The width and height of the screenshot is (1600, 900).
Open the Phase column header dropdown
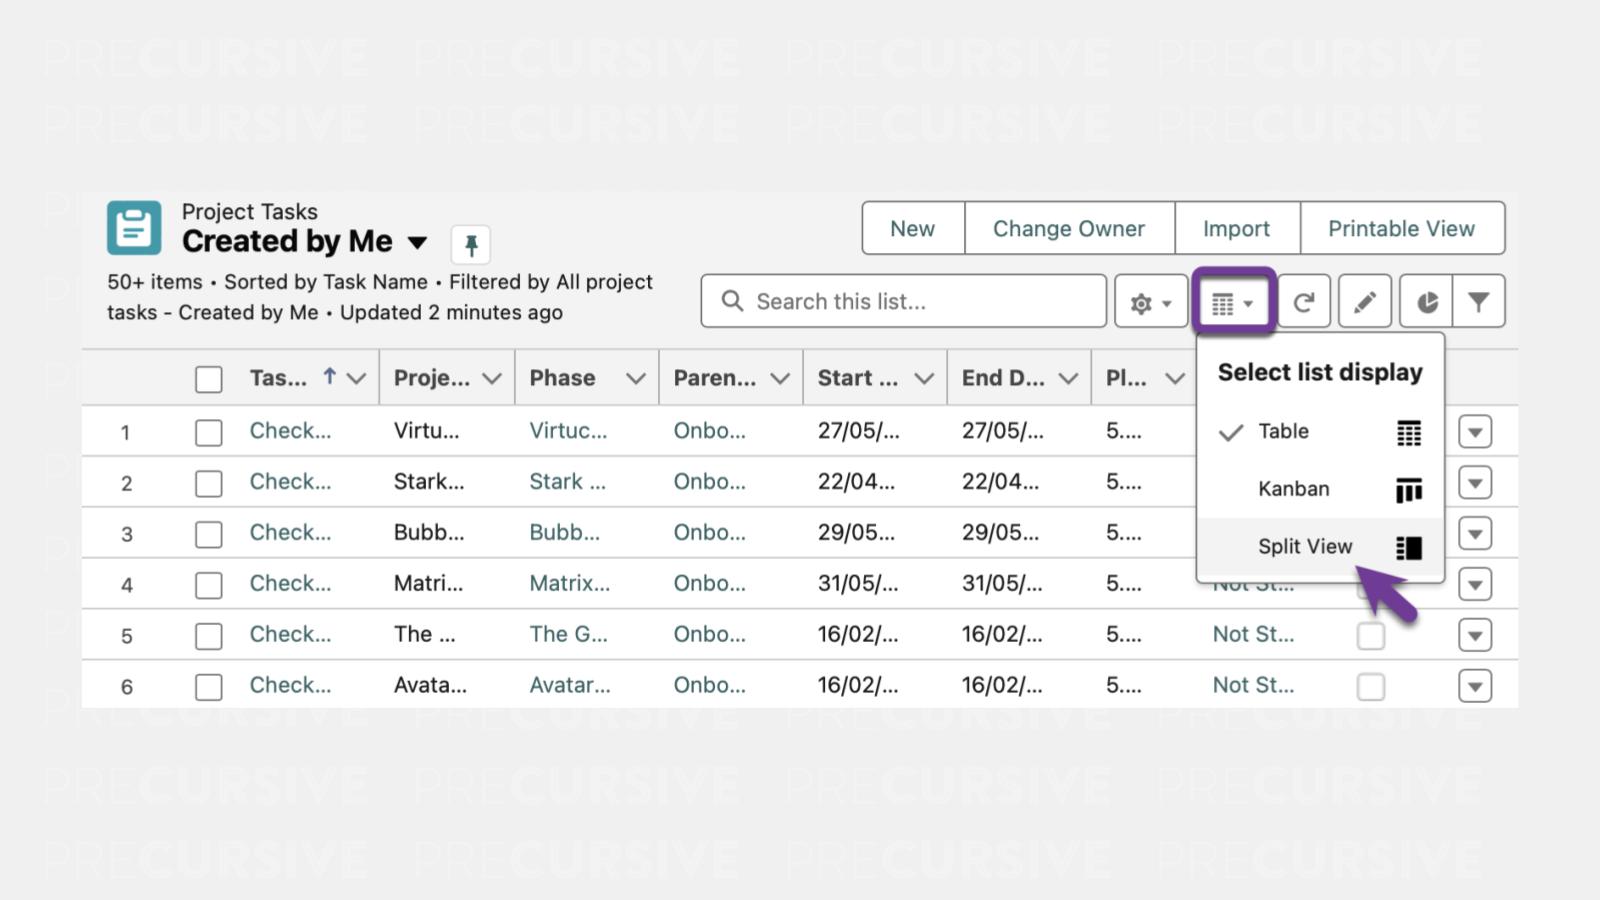click(x=635, y=378)
